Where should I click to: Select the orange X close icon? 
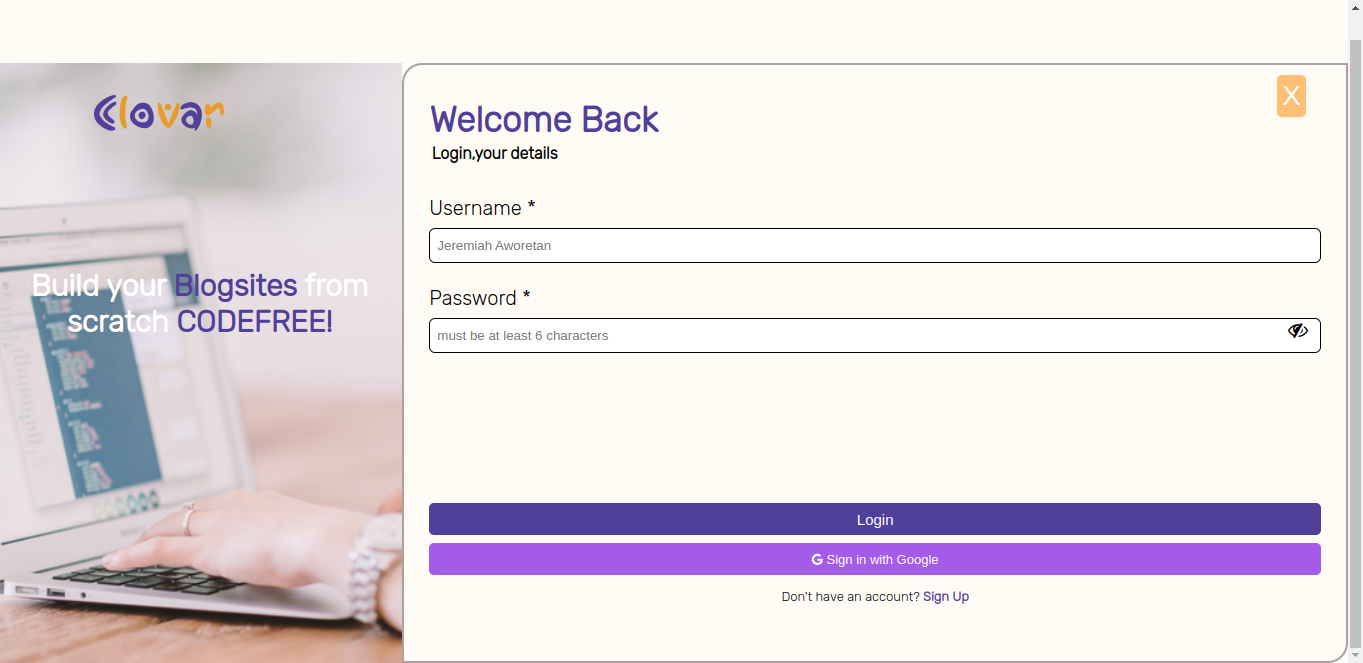pos(1290,96)
